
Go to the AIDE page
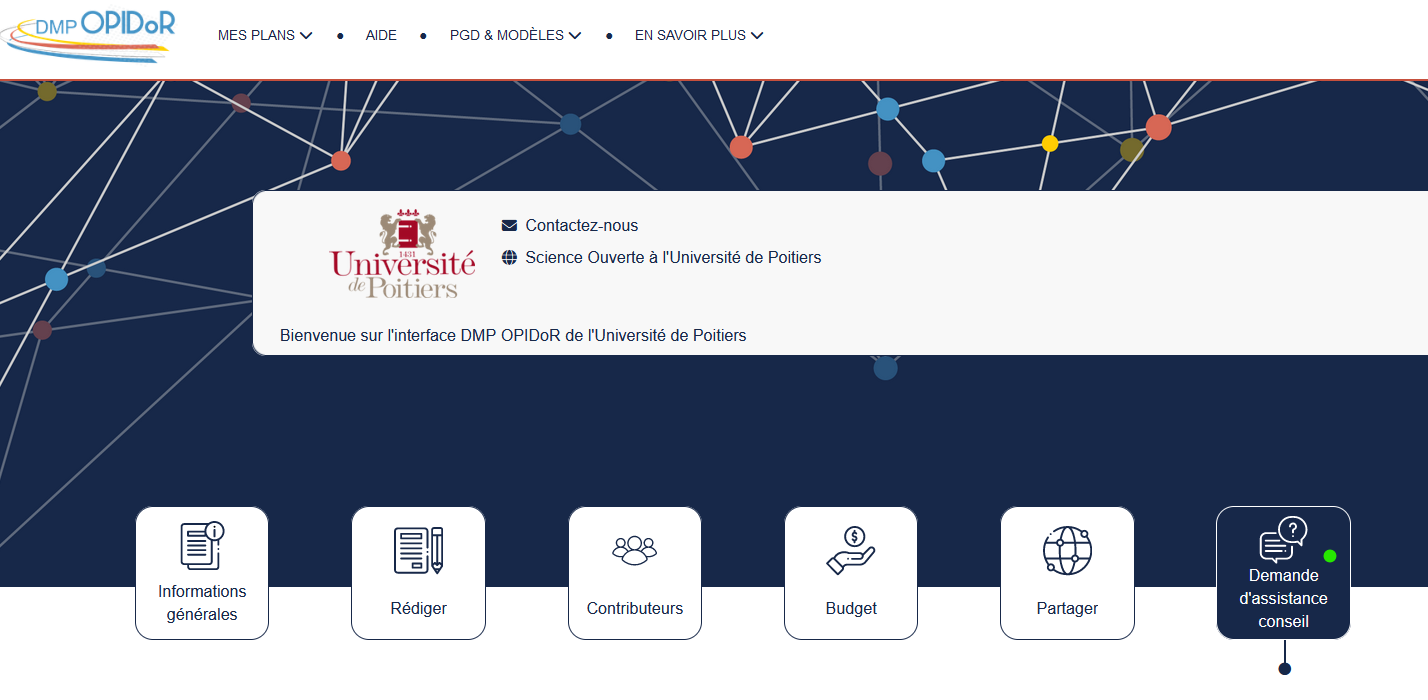(381, 35)
